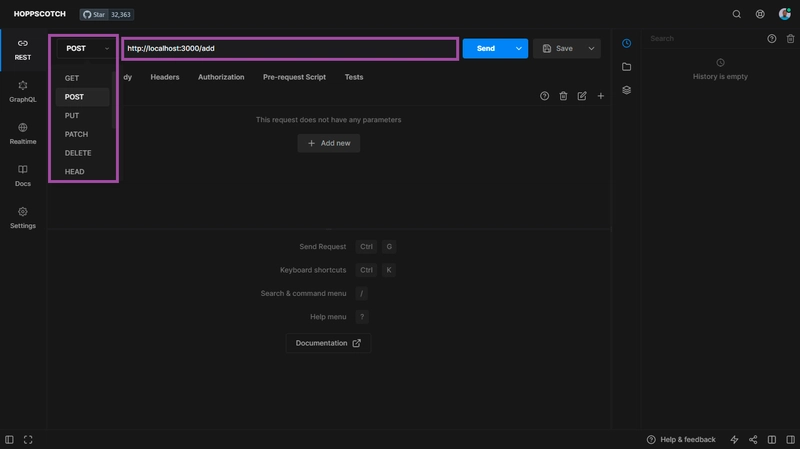Toggle the sidebar expand icon at bottom left

tap(9, 440)
